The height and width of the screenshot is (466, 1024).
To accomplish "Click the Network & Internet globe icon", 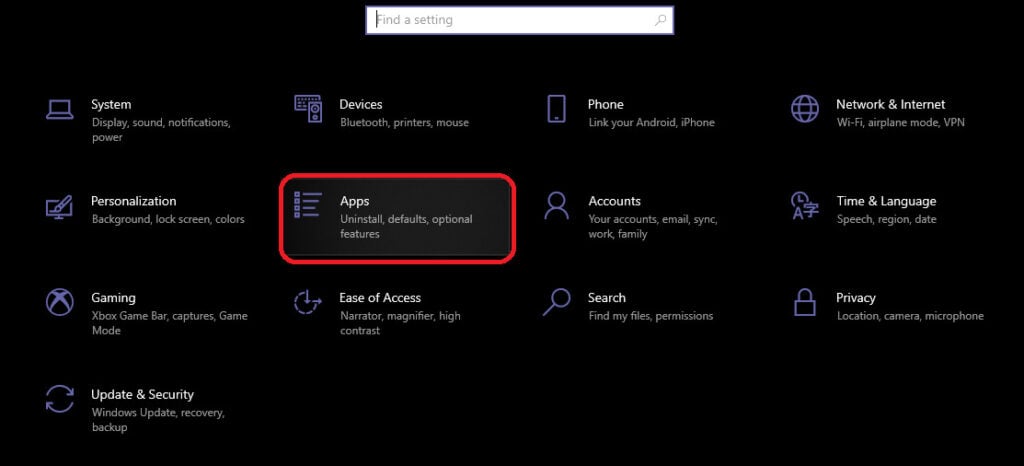I will [805, 108].
